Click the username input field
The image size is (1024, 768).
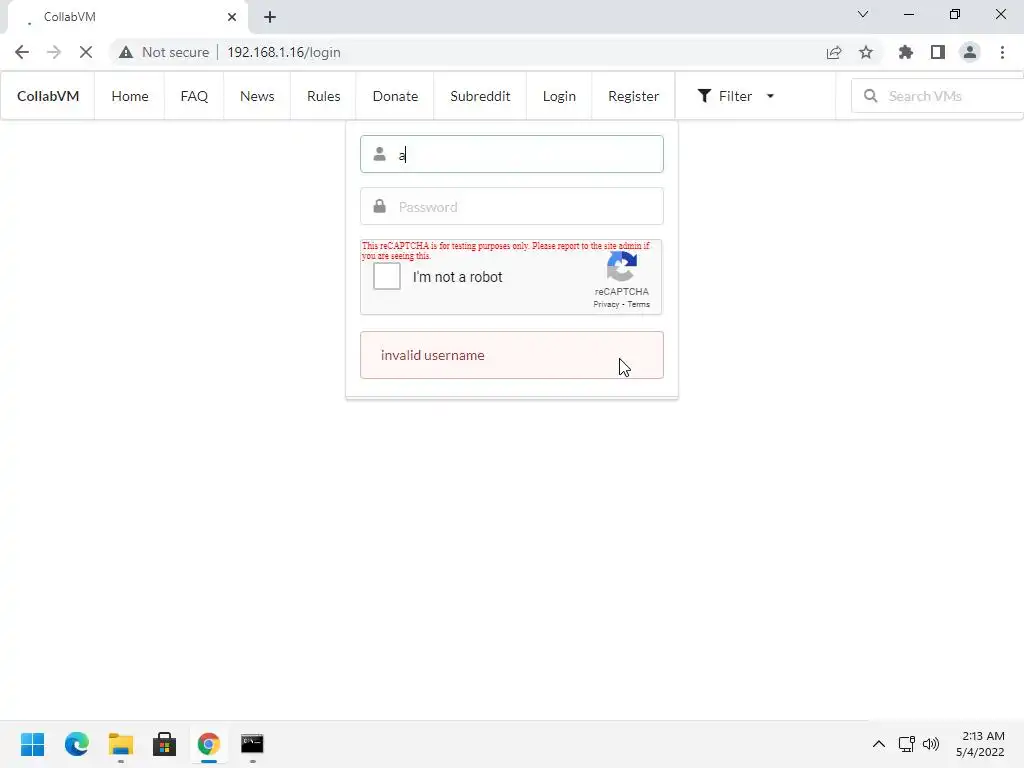(x=512, y=154)
